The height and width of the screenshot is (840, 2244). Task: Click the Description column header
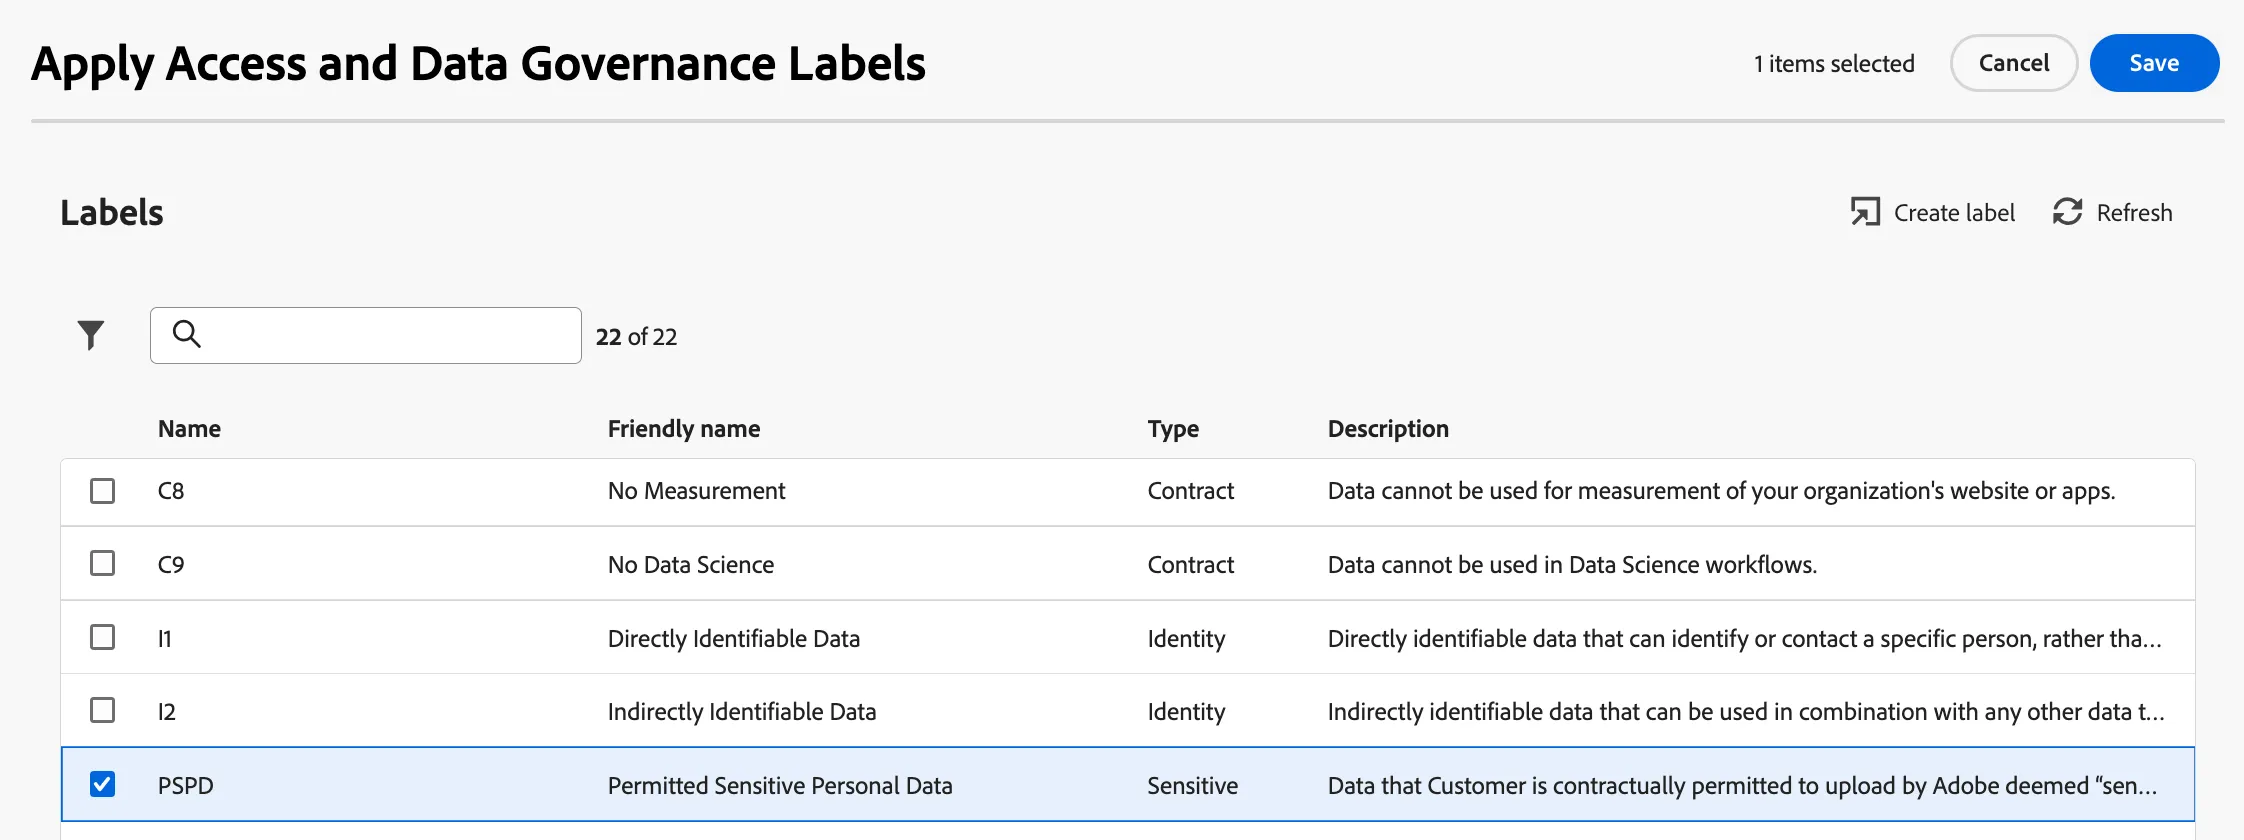coord(1388,429)
